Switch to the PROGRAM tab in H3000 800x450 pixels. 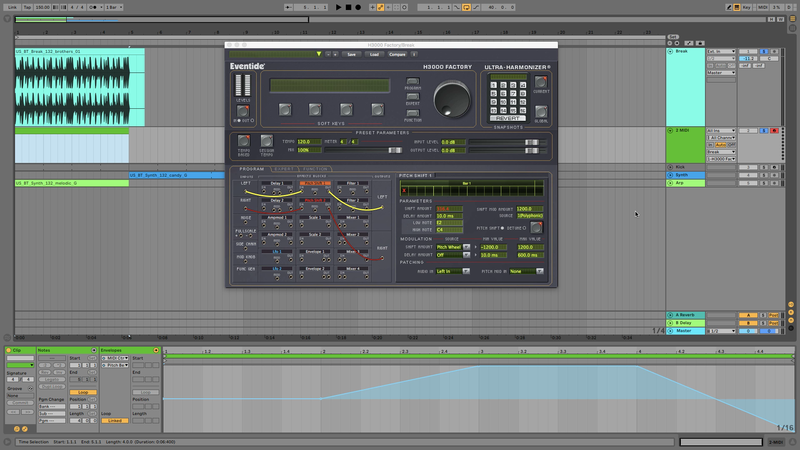click(252, 169)
